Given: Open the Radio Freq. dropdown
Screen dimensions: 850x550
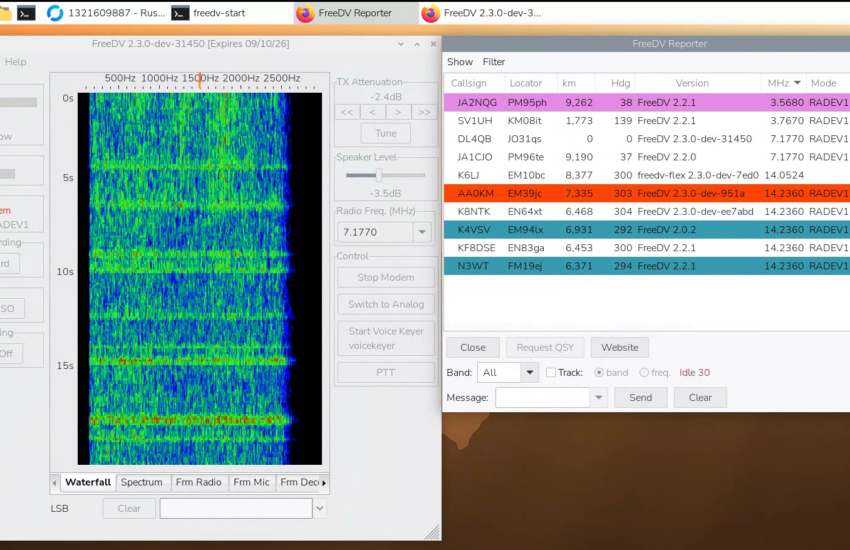Looking at the screenshot, I should tap(421, 232).
